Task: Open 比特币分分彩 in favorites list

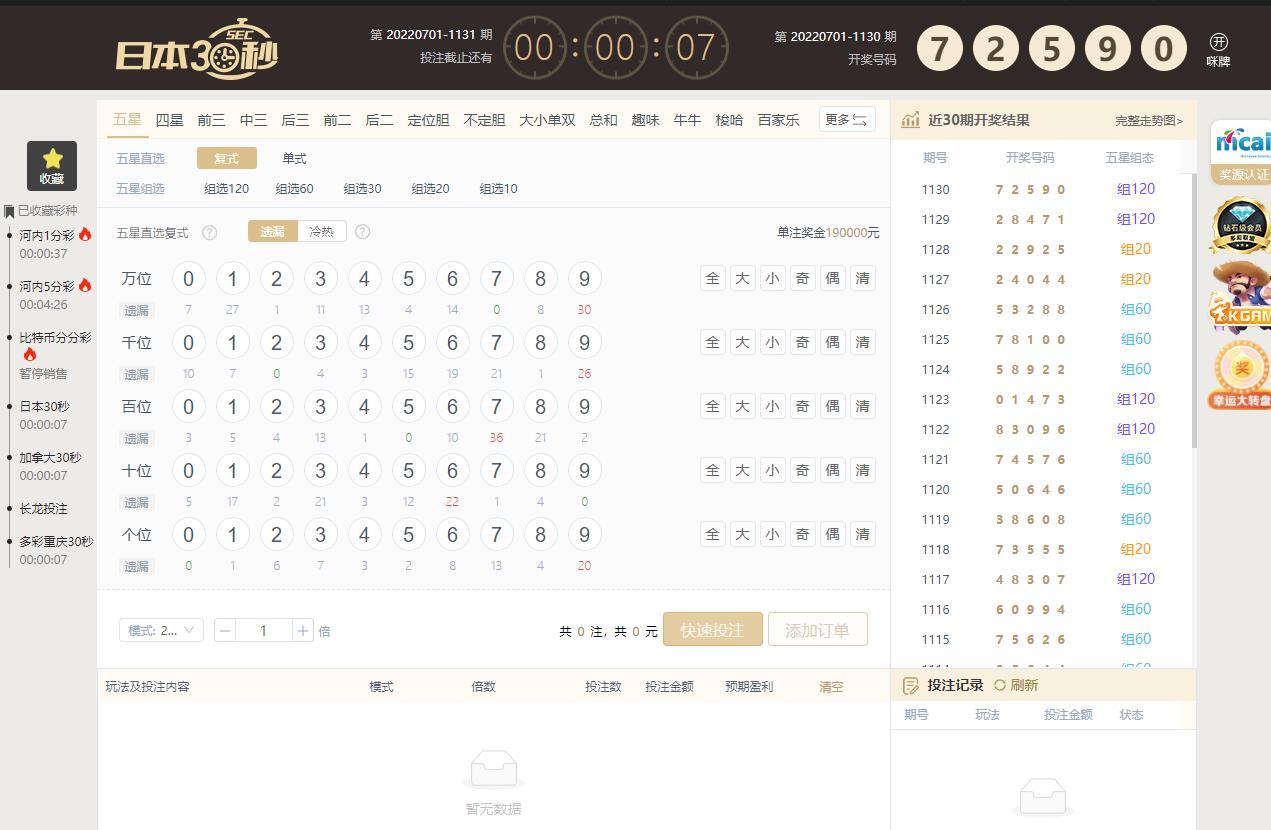Action: [x=55, y=338]
